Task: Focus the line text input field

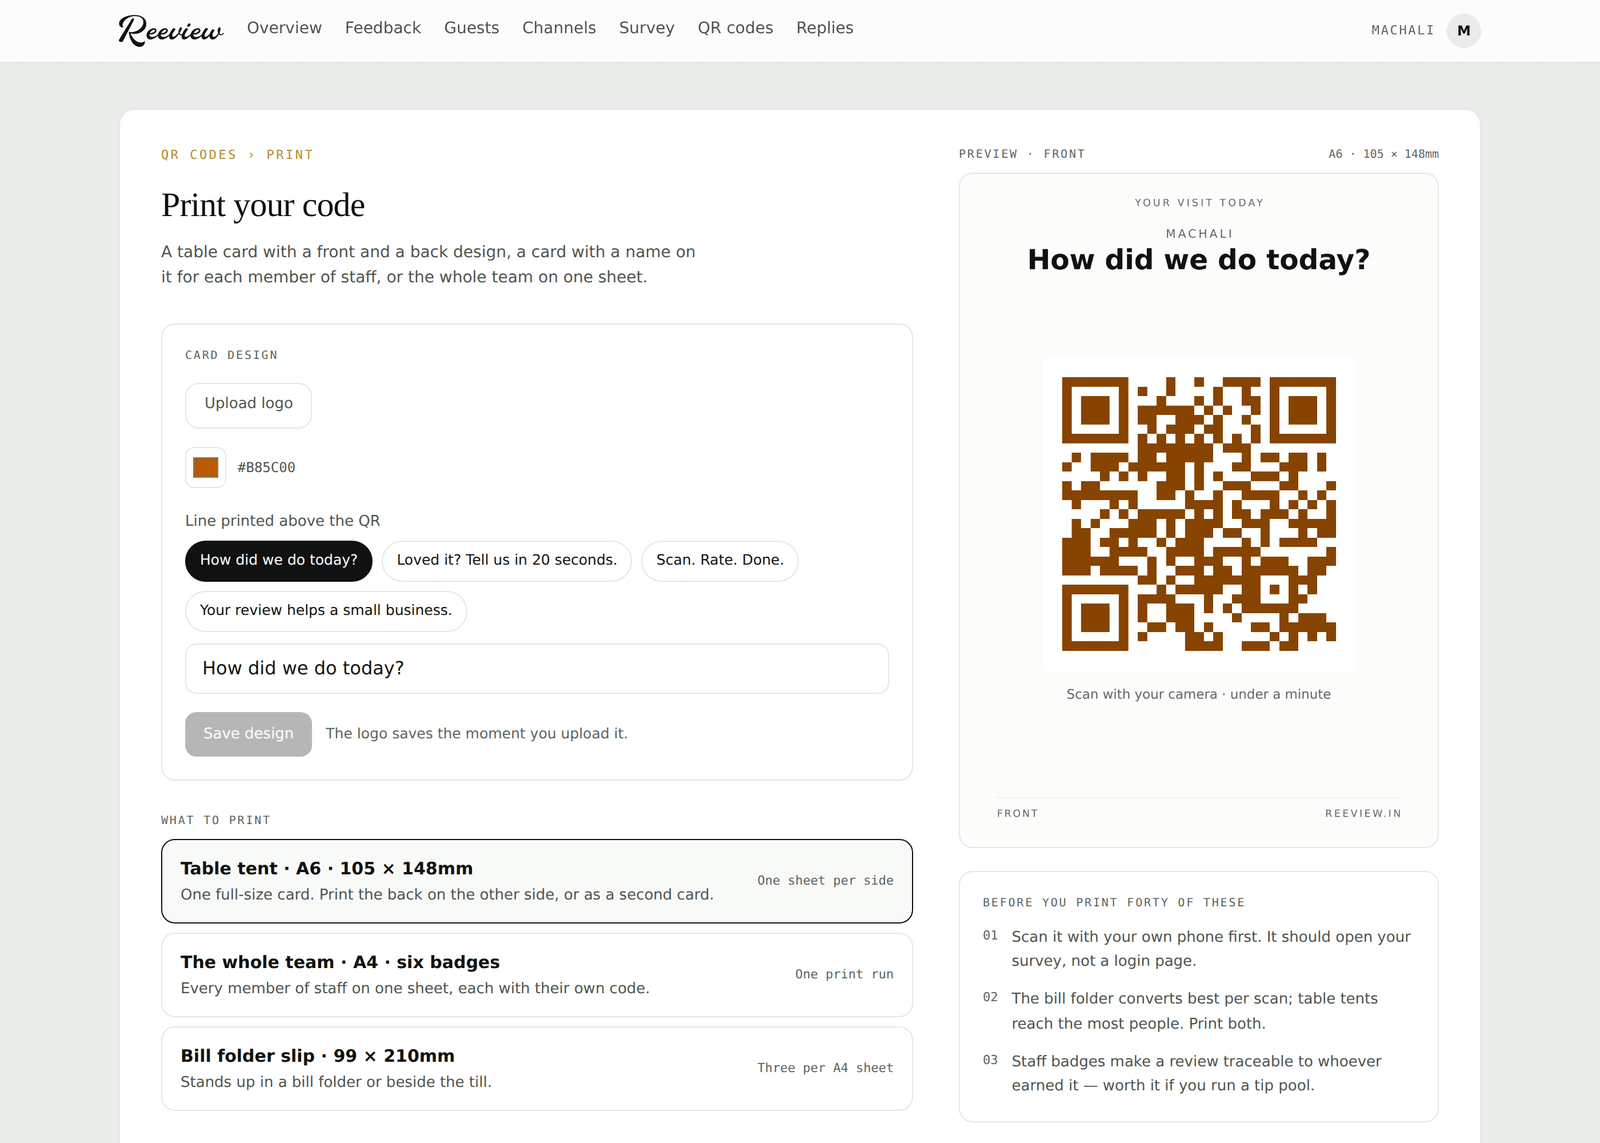Action: coord(537,669)
